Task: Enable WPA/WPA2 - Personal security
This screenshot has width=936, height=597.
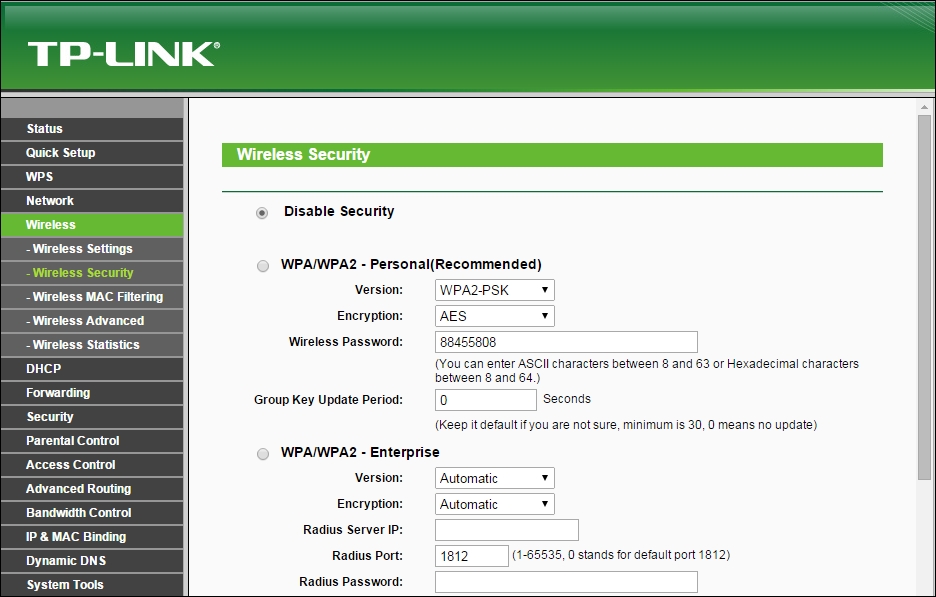Action: (263, 265)
